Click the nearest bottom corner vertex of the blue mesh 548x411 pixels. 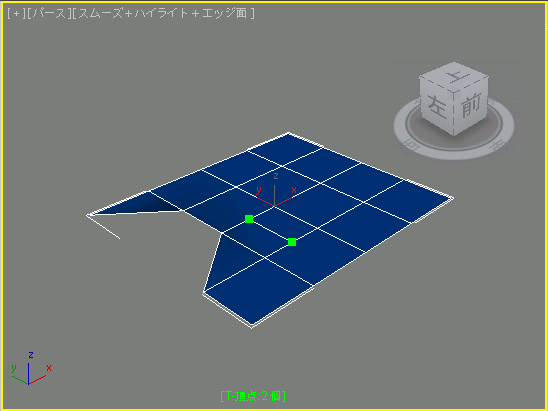pos(252,326)
